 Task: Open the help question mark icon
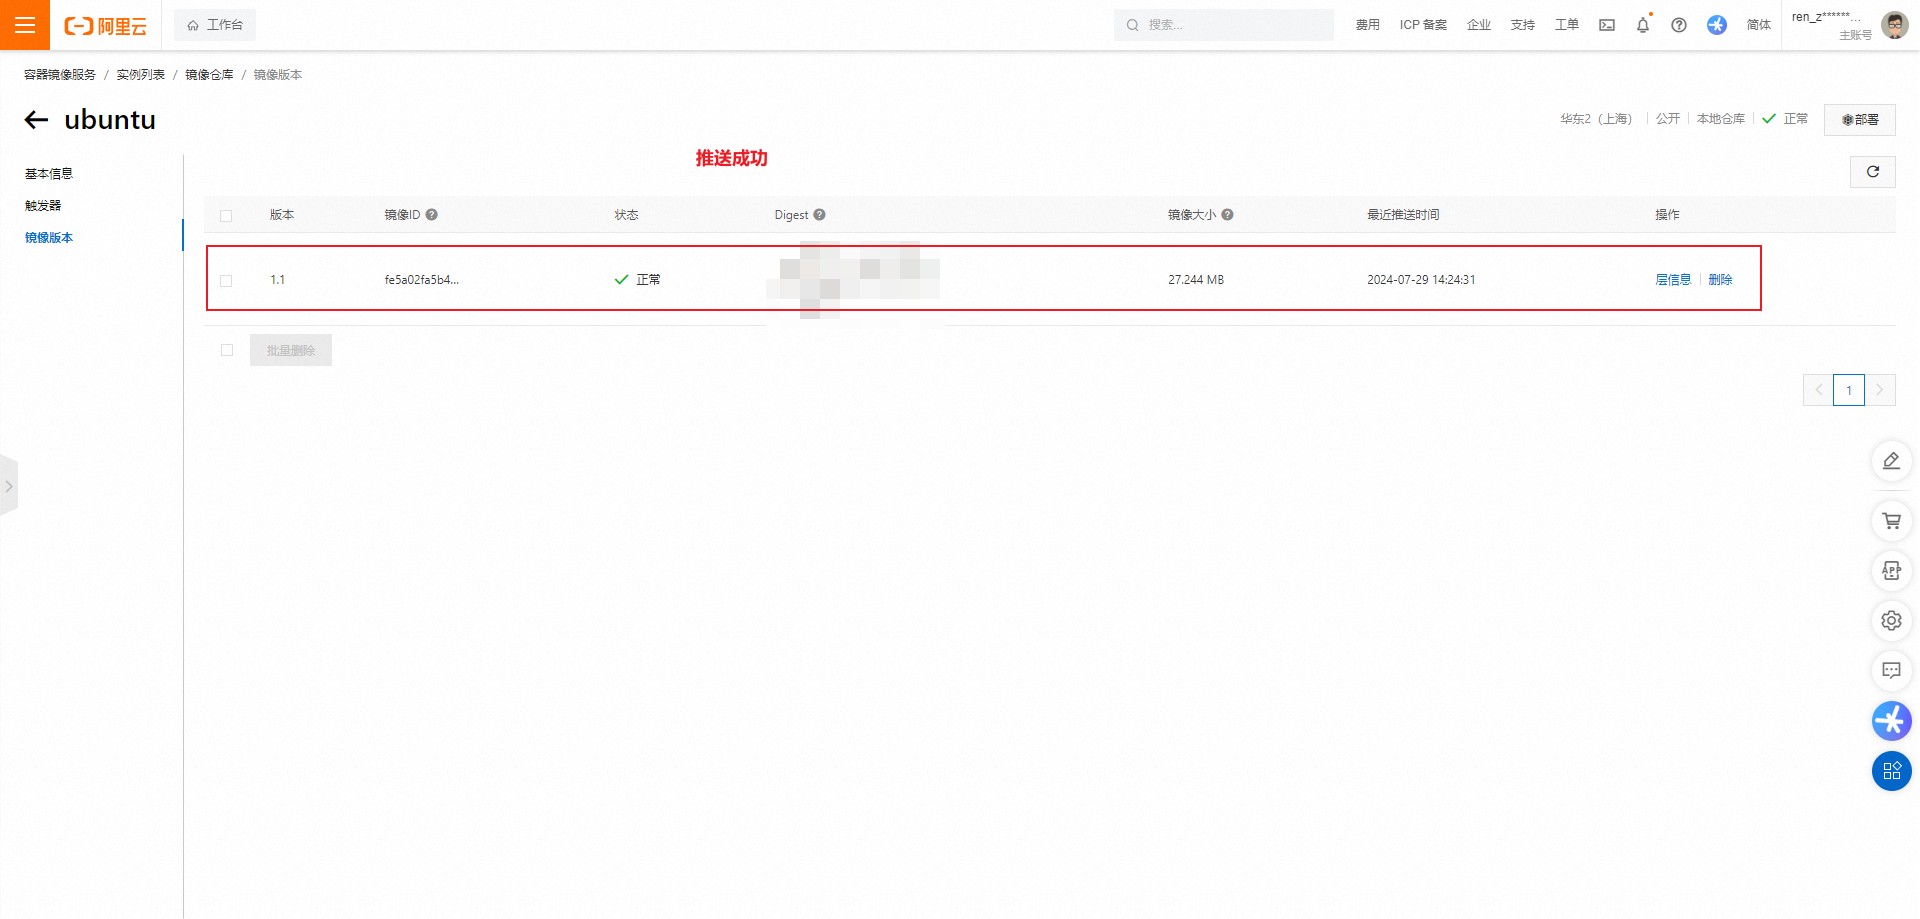(1679, 25)
